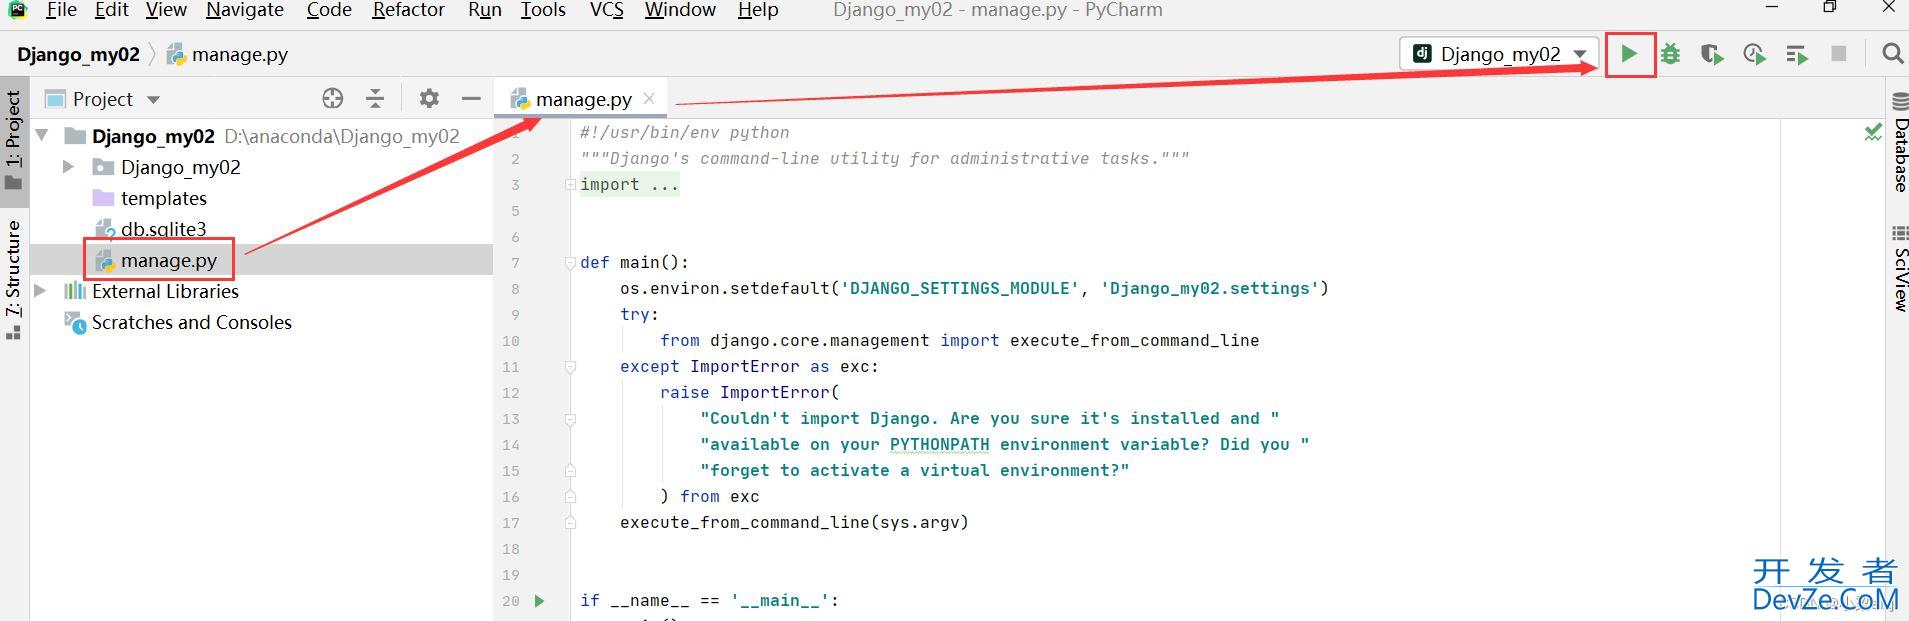Stop the running process
Screen dimensions: 1909x621
click(1838, 54)
